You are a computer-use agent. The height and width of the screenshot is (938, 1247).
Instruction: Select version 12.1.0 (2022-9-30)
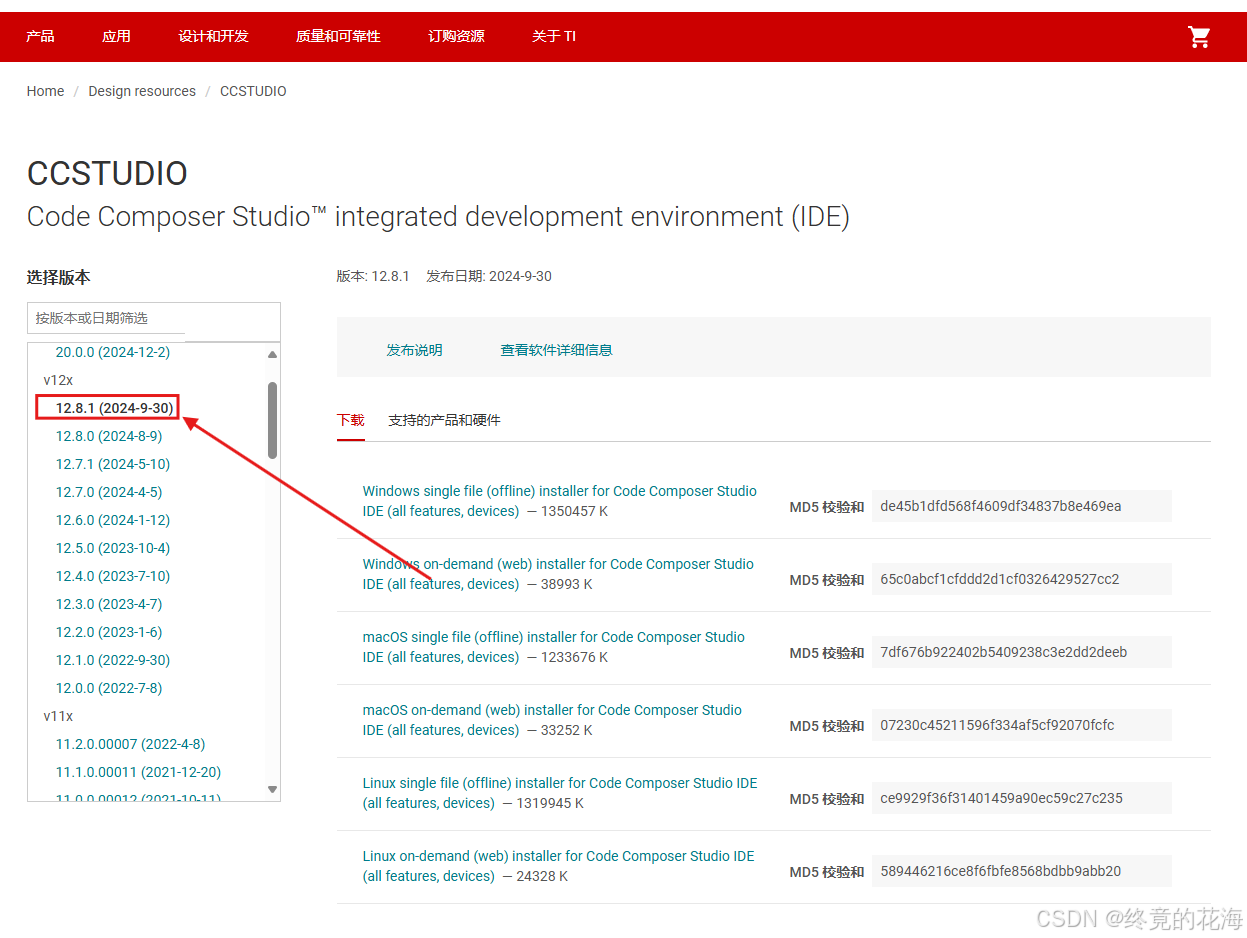coord(113,660)
